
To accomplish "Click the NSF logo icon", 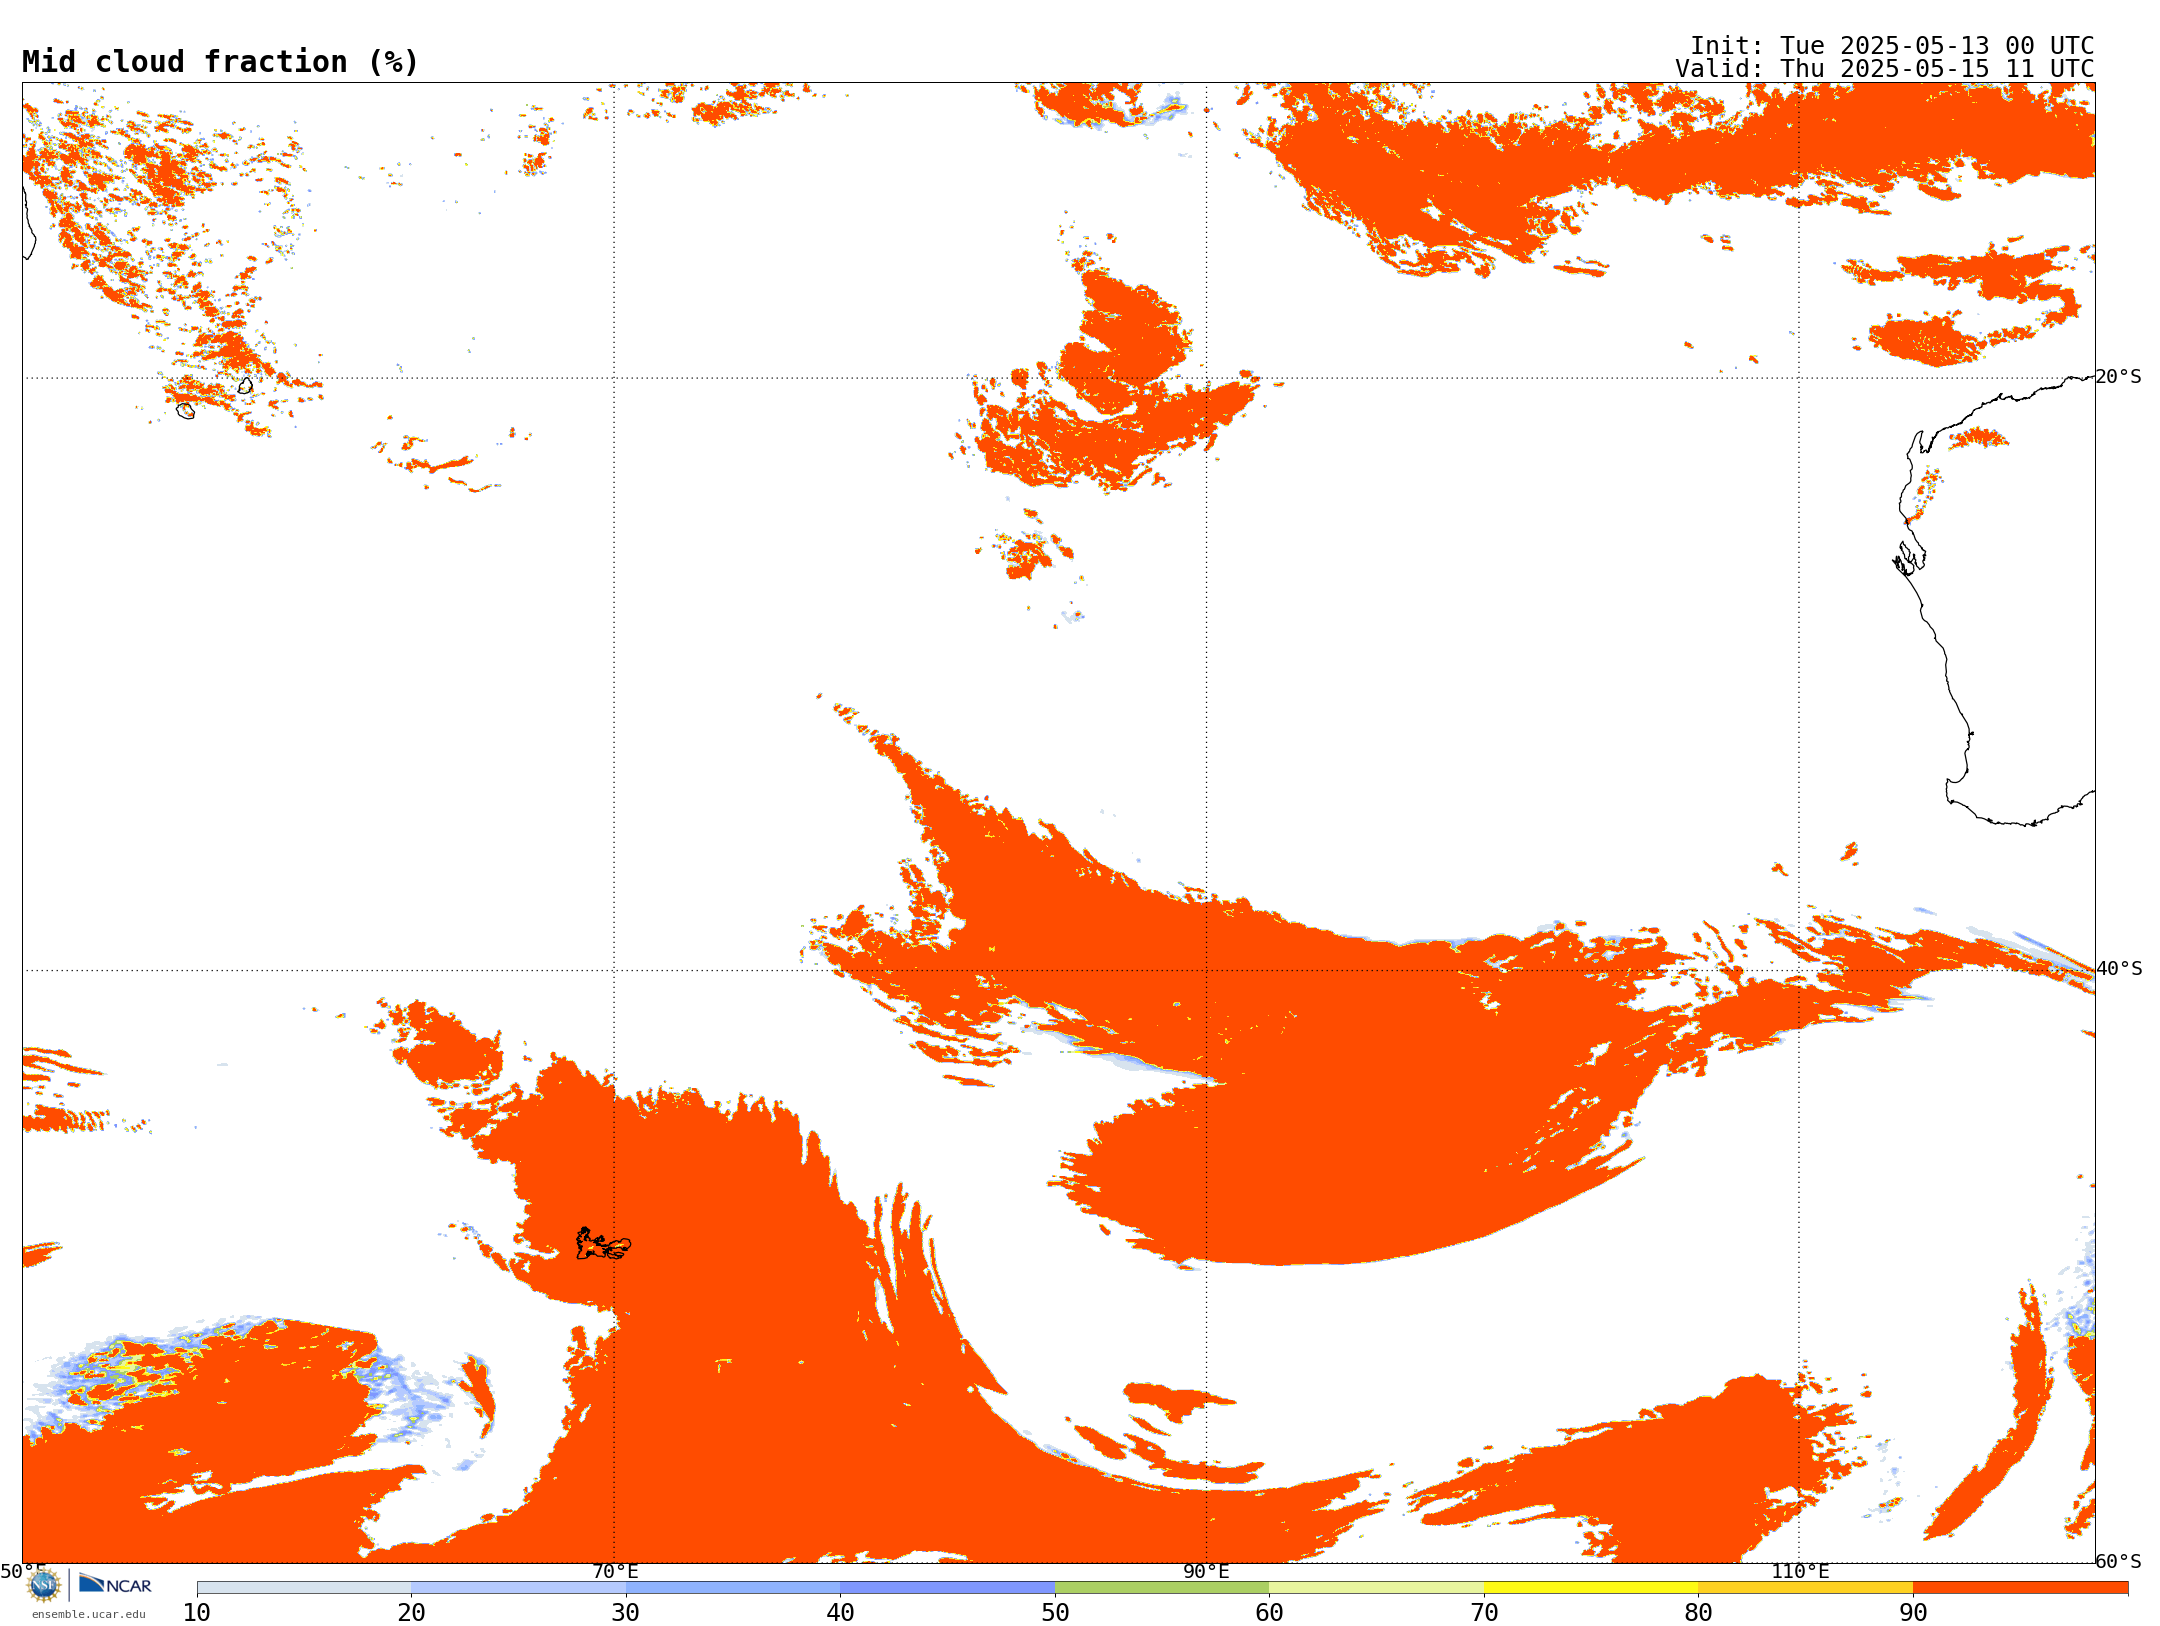I will pyautogui.click(x=44, y=1585).
